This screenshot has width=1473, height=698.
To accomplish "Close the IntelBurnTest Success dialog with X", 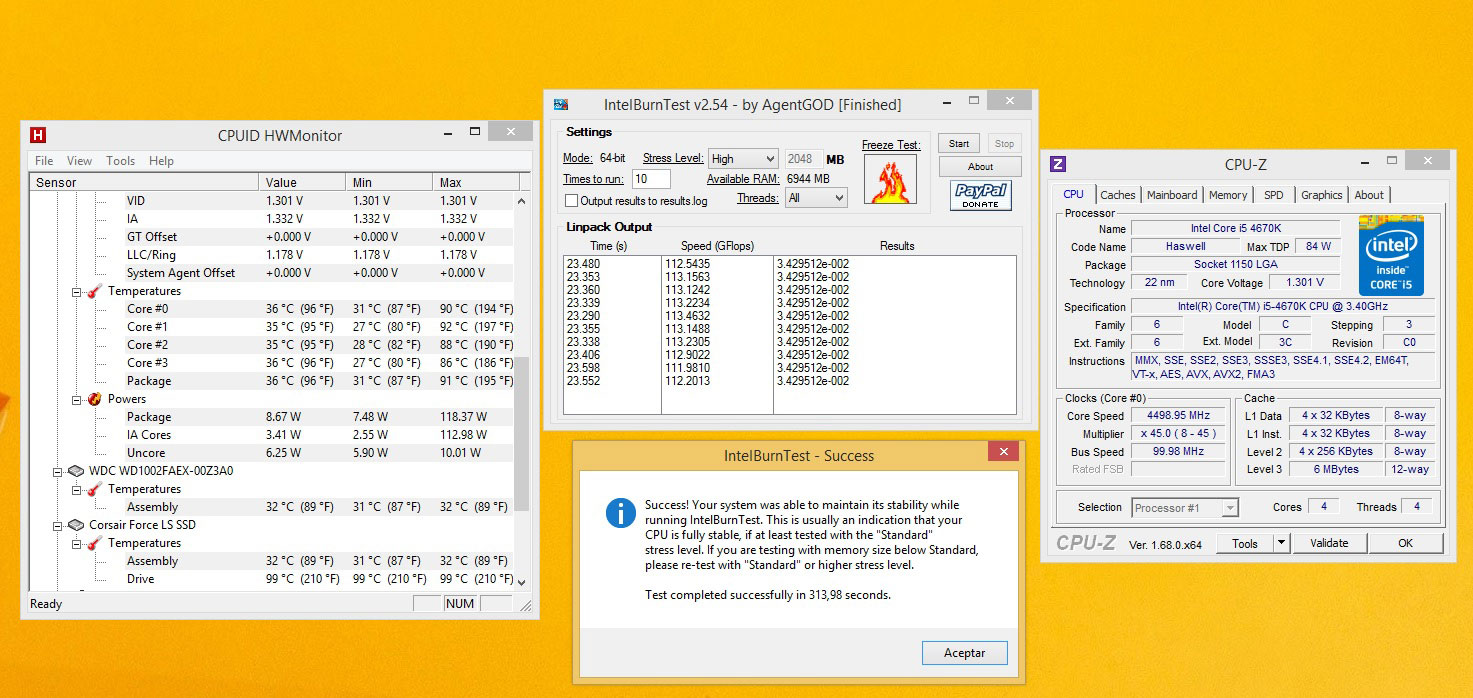I will 1003,452.
